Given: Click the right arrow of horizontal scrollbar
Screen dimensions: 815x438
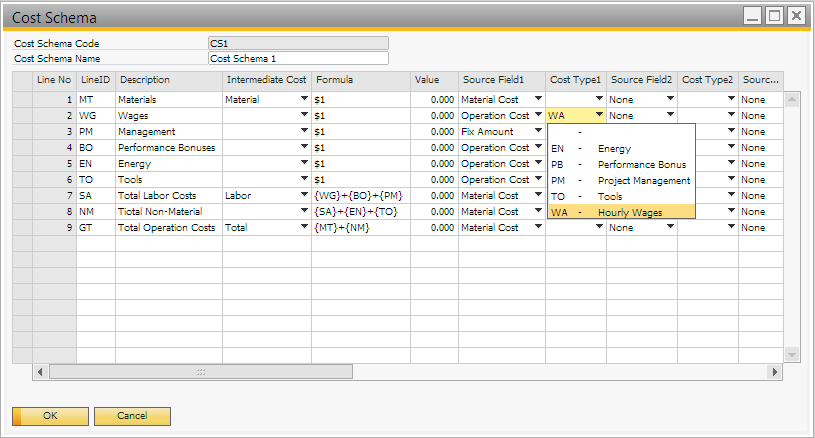Looking at the screenshot, I should (773, 372).
